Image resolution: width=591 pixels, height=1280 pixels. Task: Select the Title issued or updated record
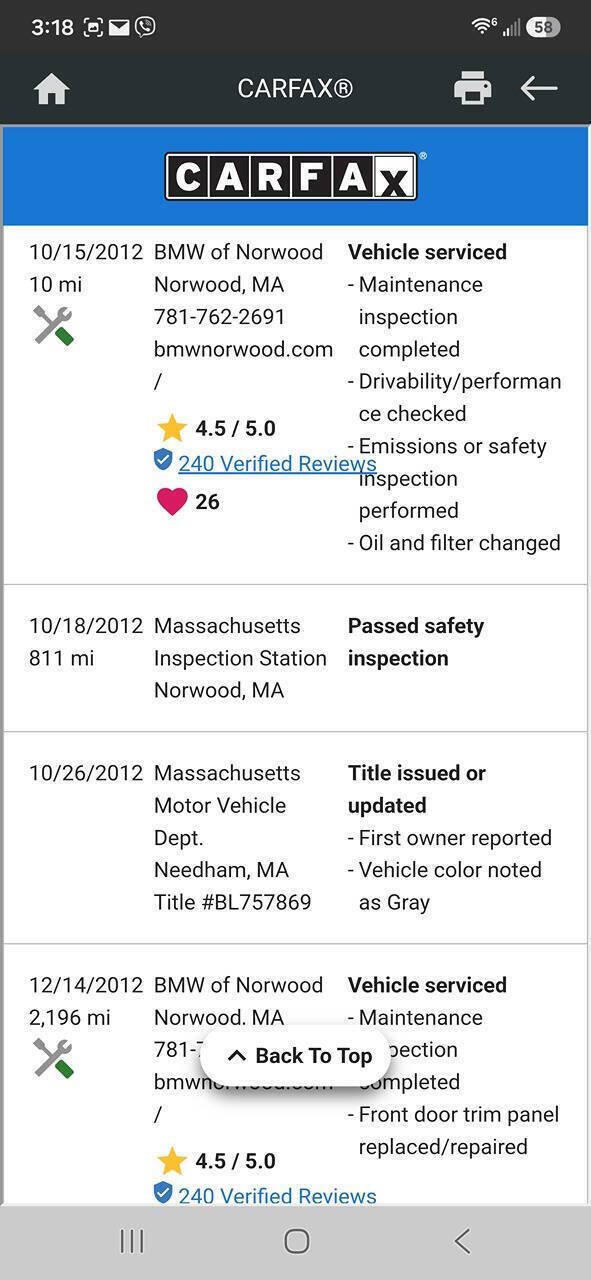pos(295,838)
